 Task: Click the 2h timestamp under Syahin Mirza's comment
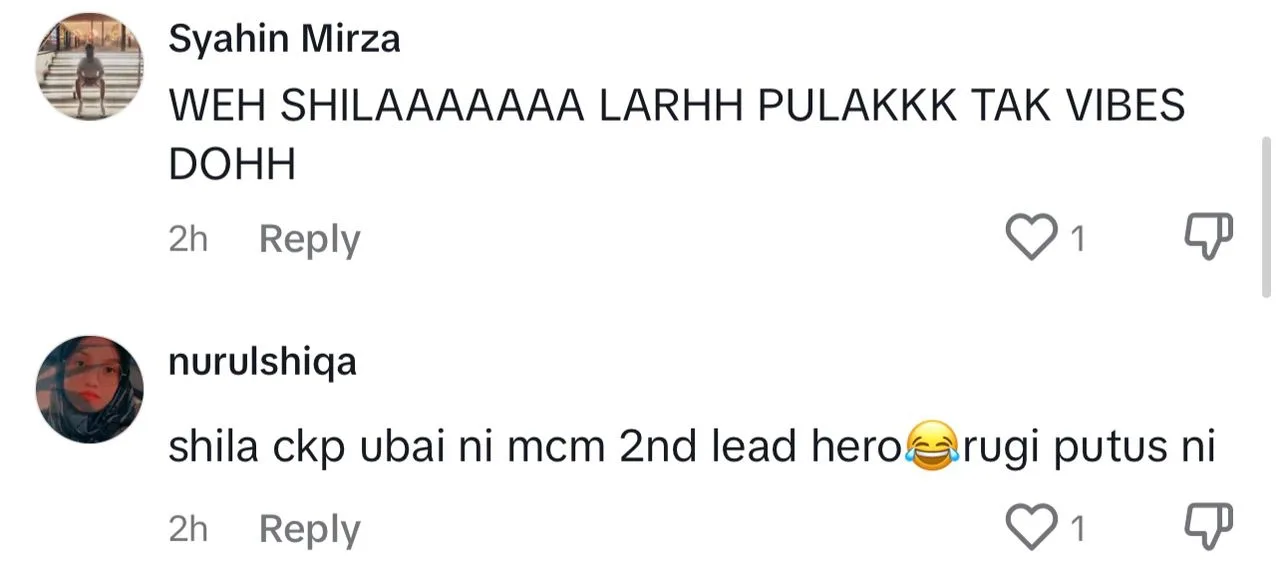tap(188, 239)
